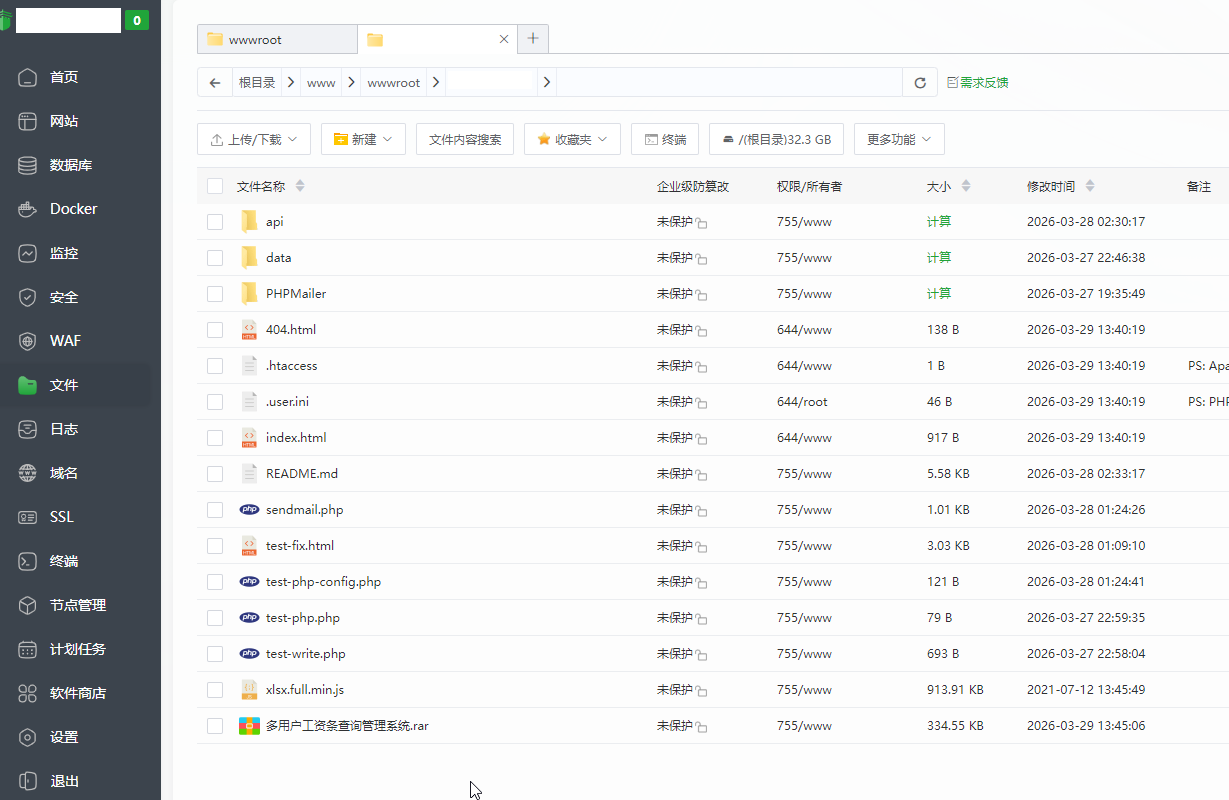Open a new tab with the plus button
Screen dimensions: 1229x800
532,39
